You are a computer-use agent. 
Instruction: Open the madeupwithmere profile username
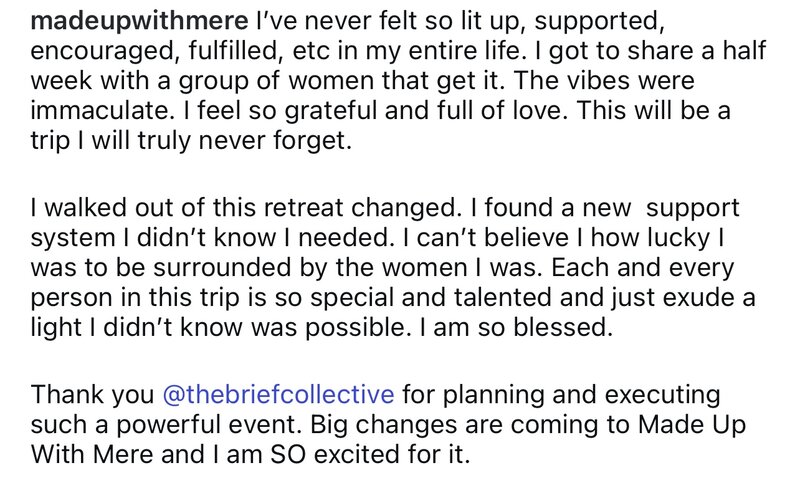(x=139, y=21)
